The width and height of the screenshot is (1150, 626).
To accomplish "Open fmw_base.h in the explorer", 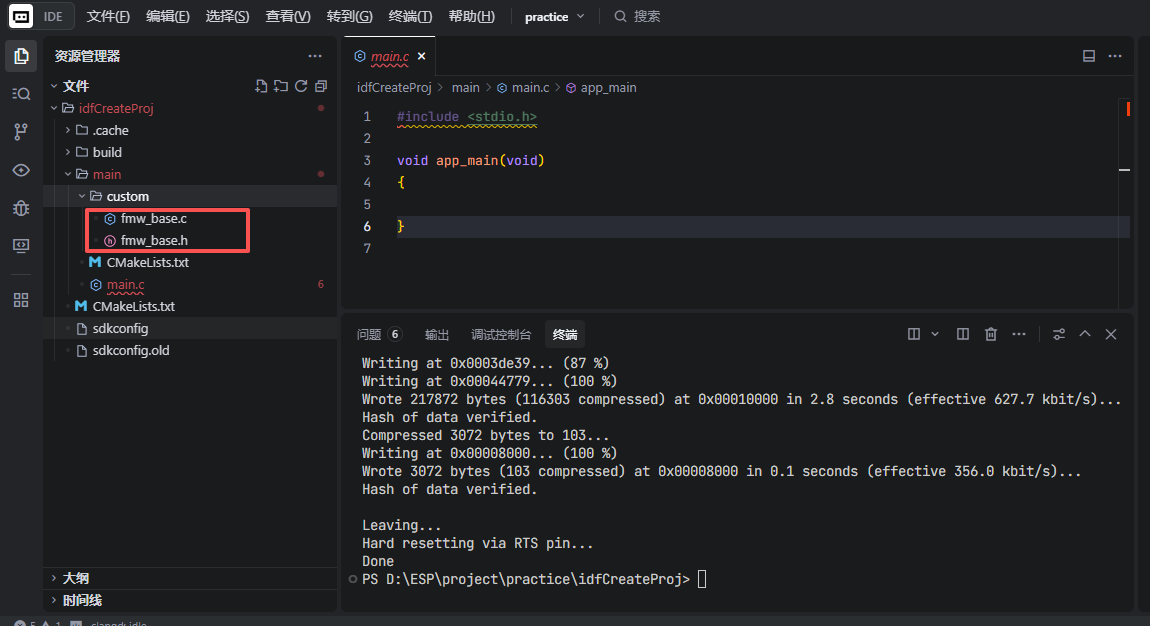I will point(154,240).
